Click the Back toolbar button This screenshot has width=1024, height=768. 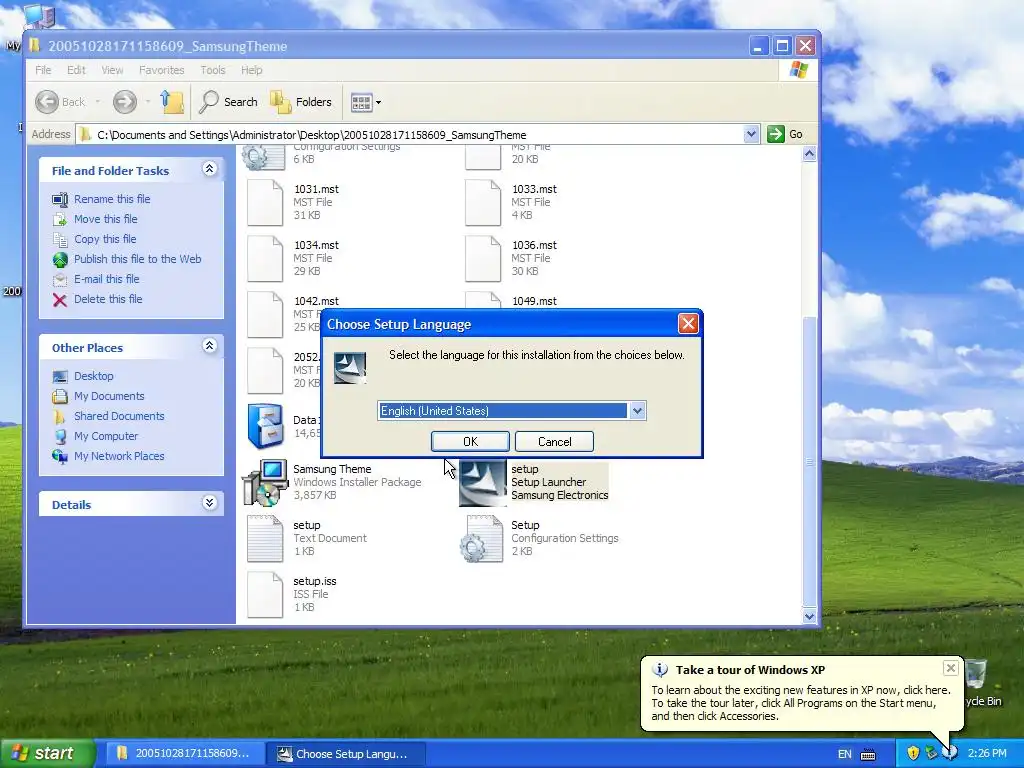pyautogui.click(x=60, y=102)
